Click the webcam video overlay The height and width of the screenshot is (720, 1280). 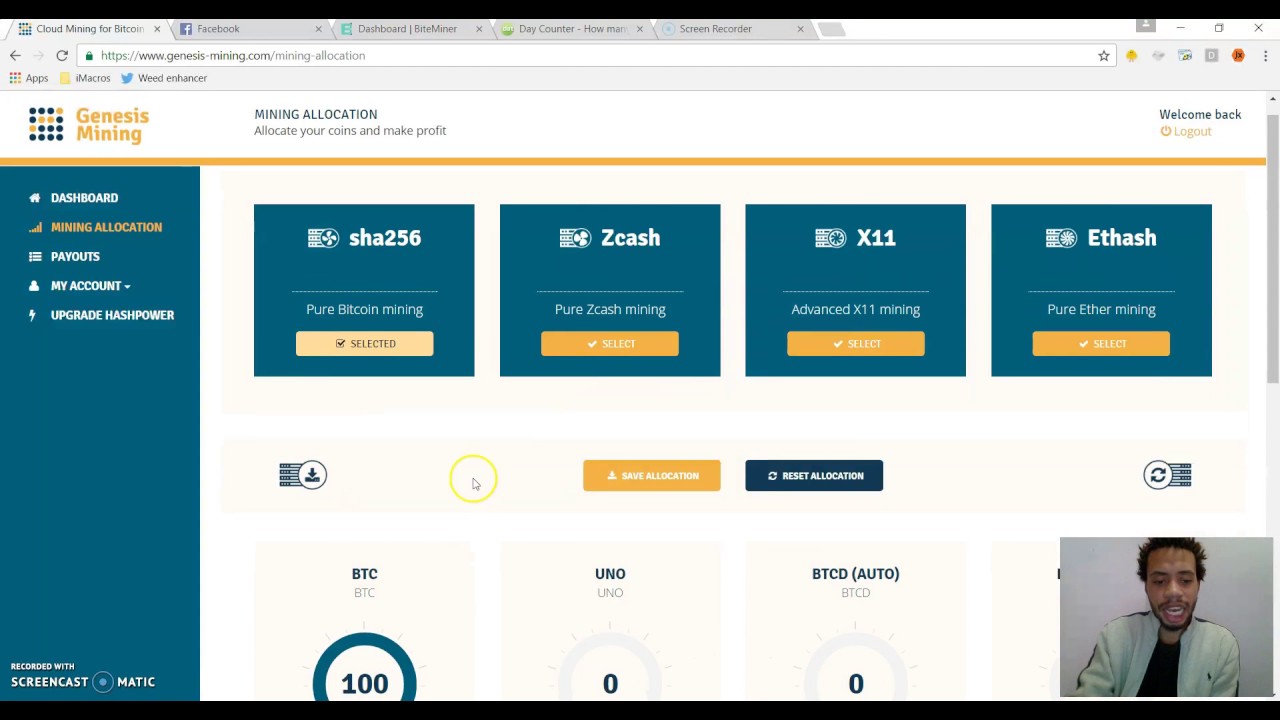point(1166,617)
